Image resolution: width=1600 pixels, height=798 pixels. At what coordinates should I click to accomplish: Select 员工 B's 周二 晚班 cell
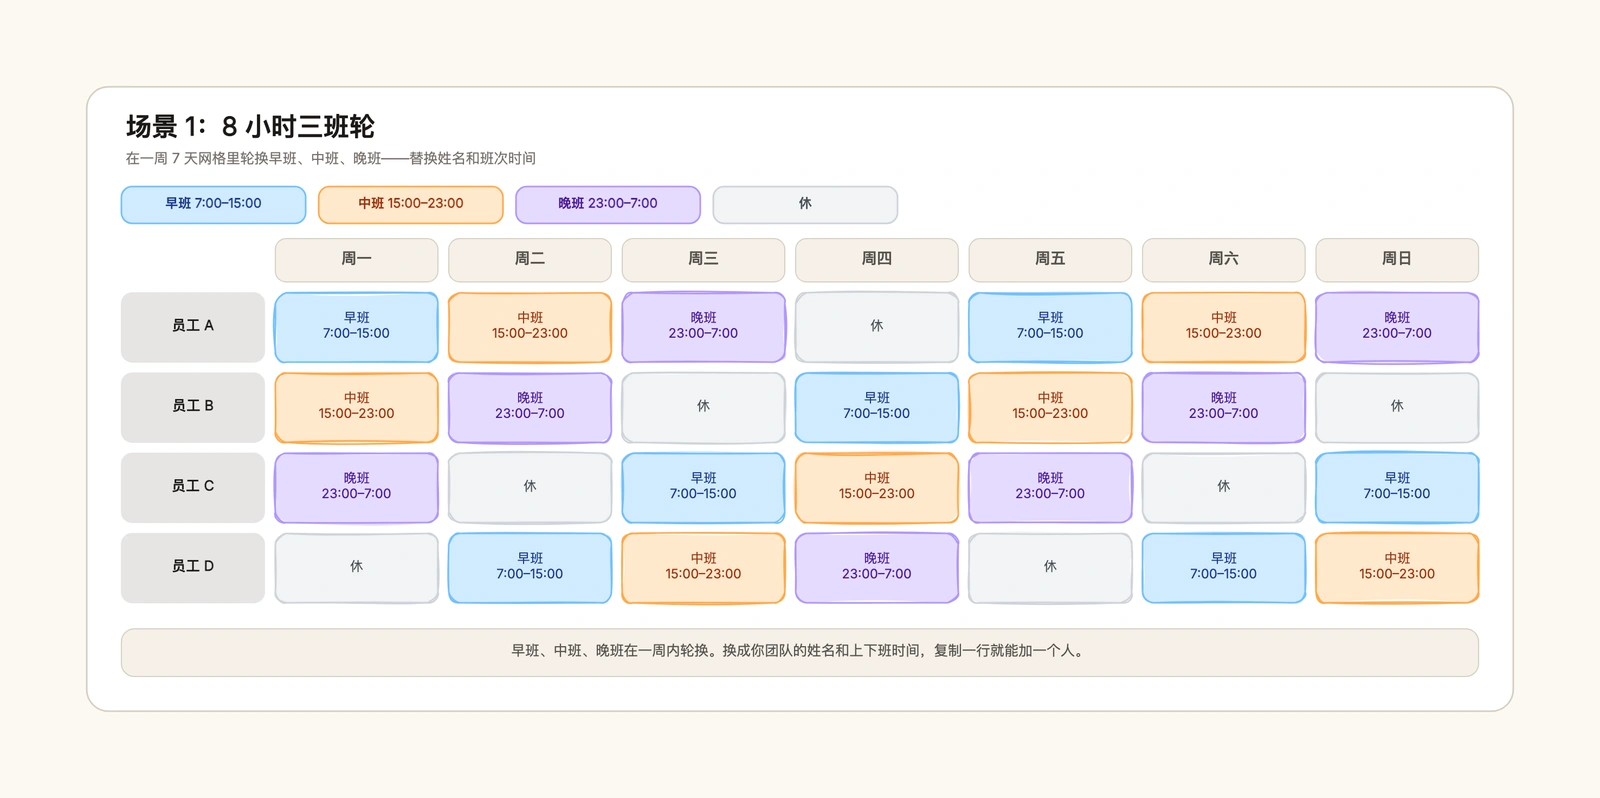530,407
